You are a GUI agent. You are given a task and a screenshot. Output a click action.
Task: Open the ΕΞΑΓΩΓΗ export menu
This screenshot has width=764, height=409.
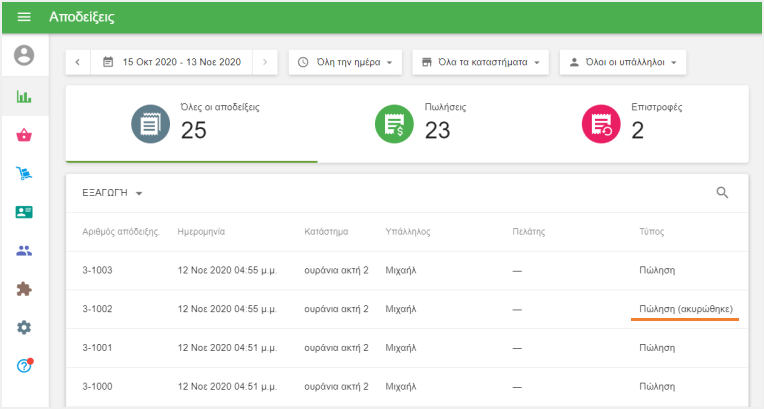(x=112, y=193)
